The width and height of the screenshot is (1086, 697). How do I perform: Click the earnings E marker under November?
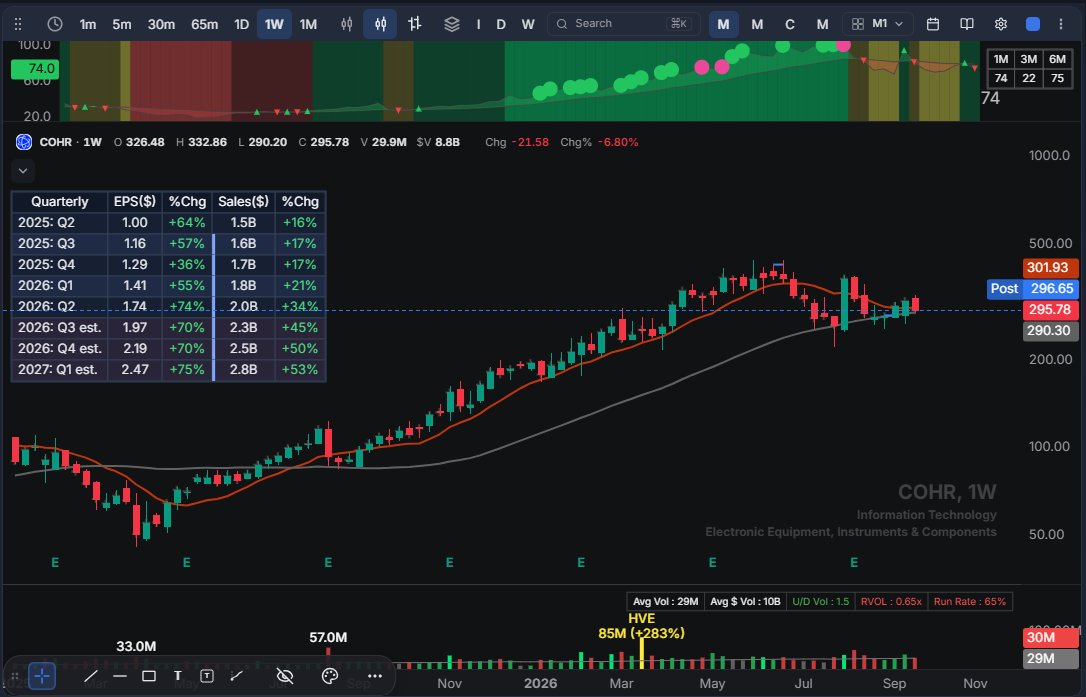click(449, 563)
